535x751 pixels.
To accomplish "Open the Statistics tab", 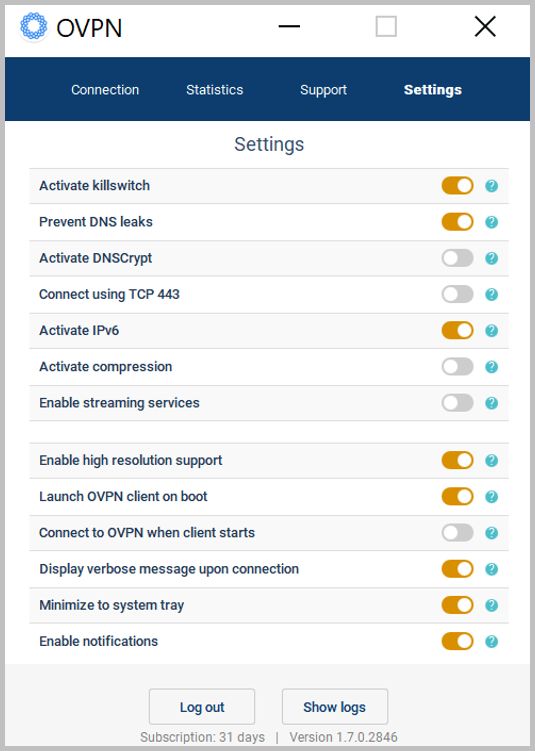I will pos(215,90).
